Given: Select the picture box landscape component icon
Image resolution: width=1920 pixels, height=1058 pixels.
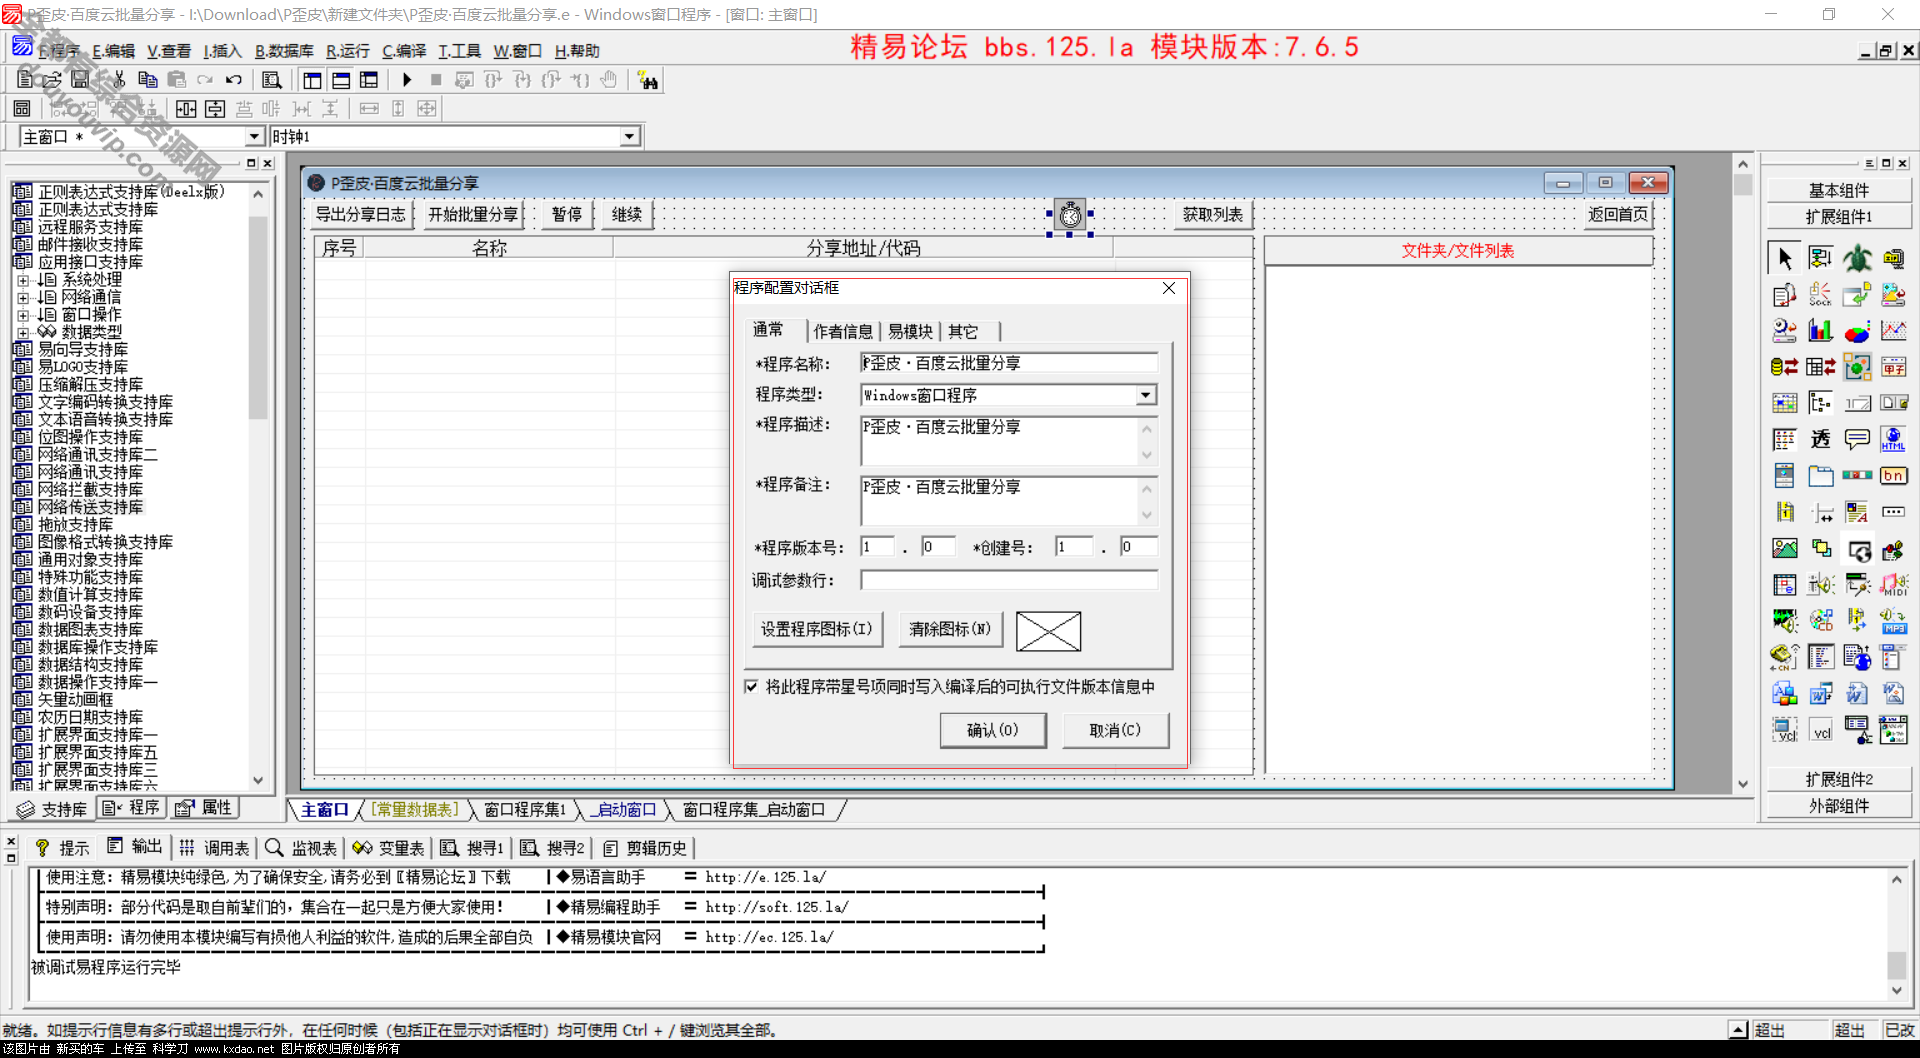Looking at the screenshot, I should click(1785, 548).
